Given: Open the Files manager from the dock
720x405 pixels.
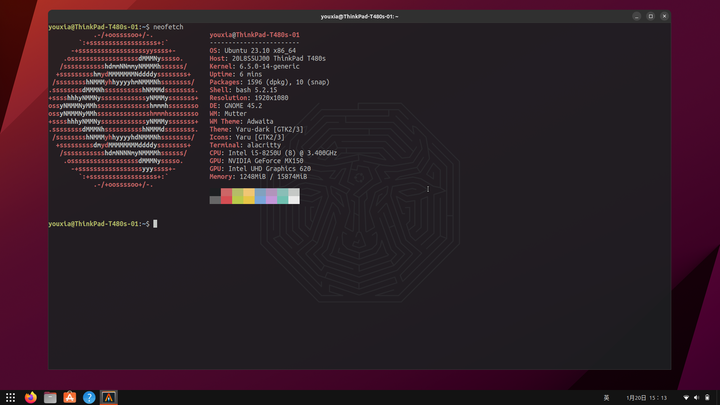Looking at the screenshot, I should click(50, 398).
